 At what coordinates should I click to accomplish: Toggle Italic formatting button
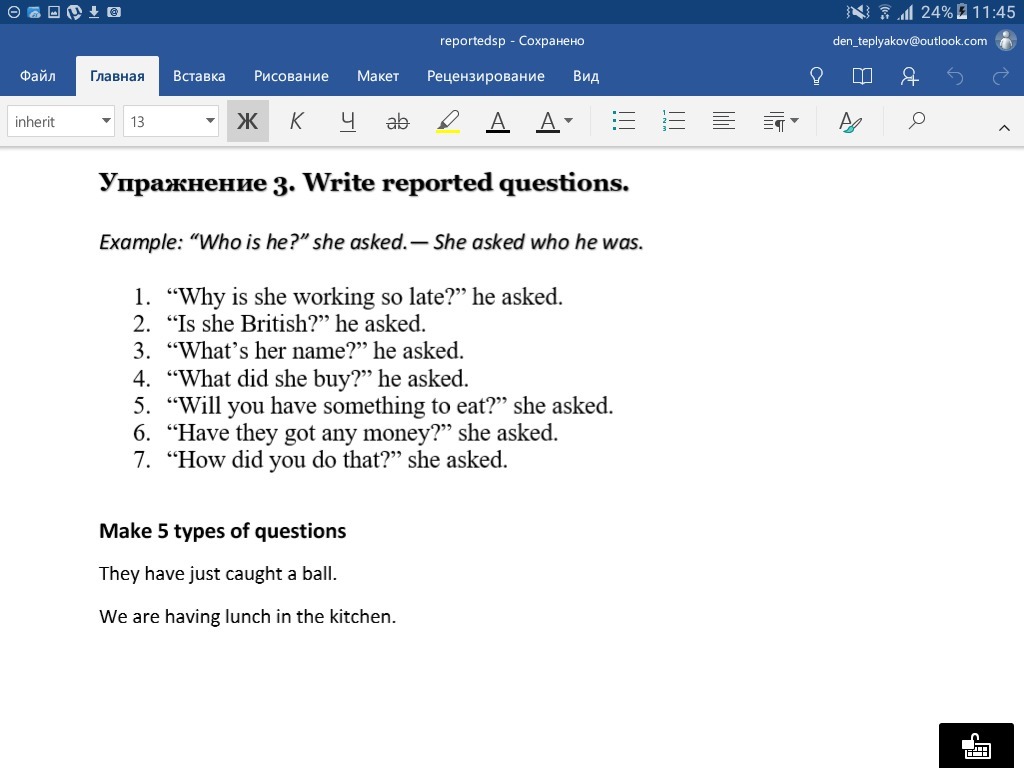pyautogui.click(x=297, y=122)
